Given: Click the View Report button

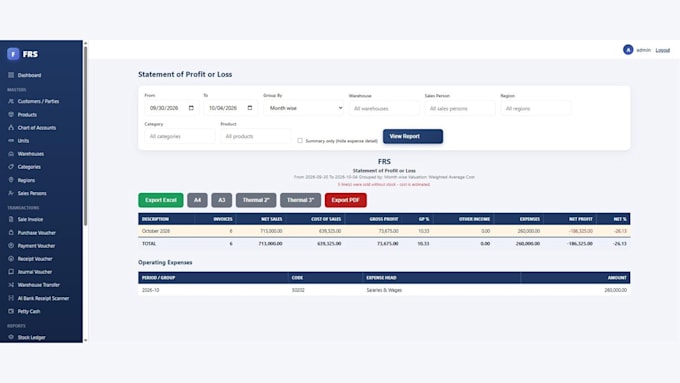Looking at the screenshot, I should point(413,136).
